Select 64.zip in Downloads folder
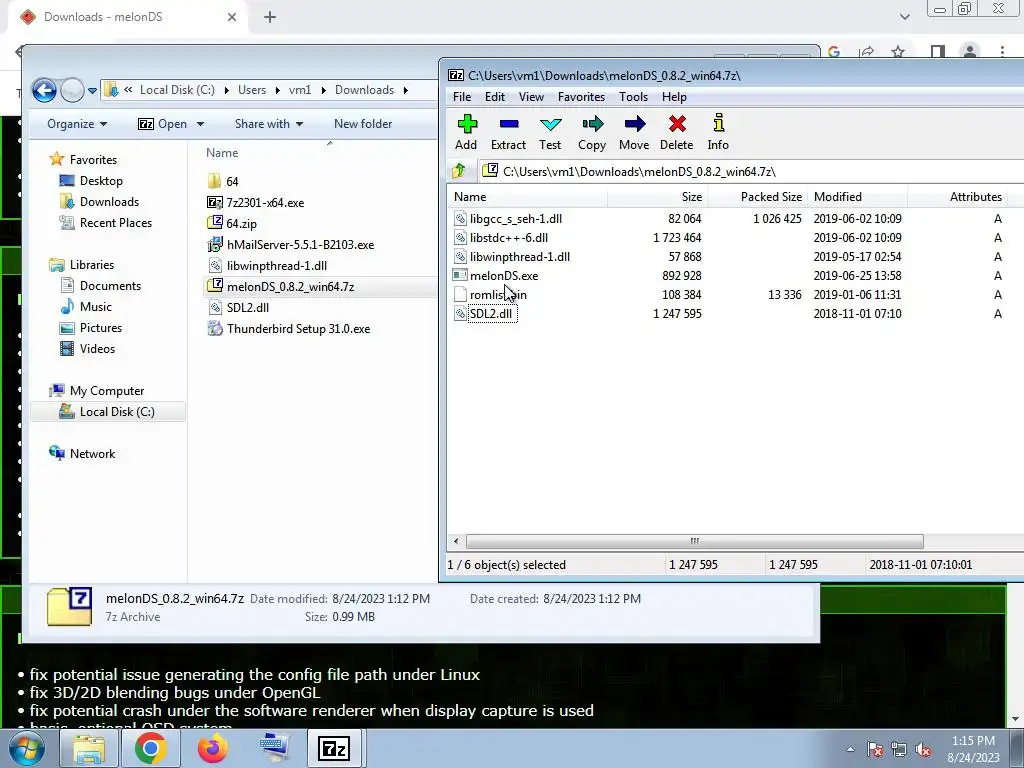This screenshot has width=1024, height=768. [232, 223]
